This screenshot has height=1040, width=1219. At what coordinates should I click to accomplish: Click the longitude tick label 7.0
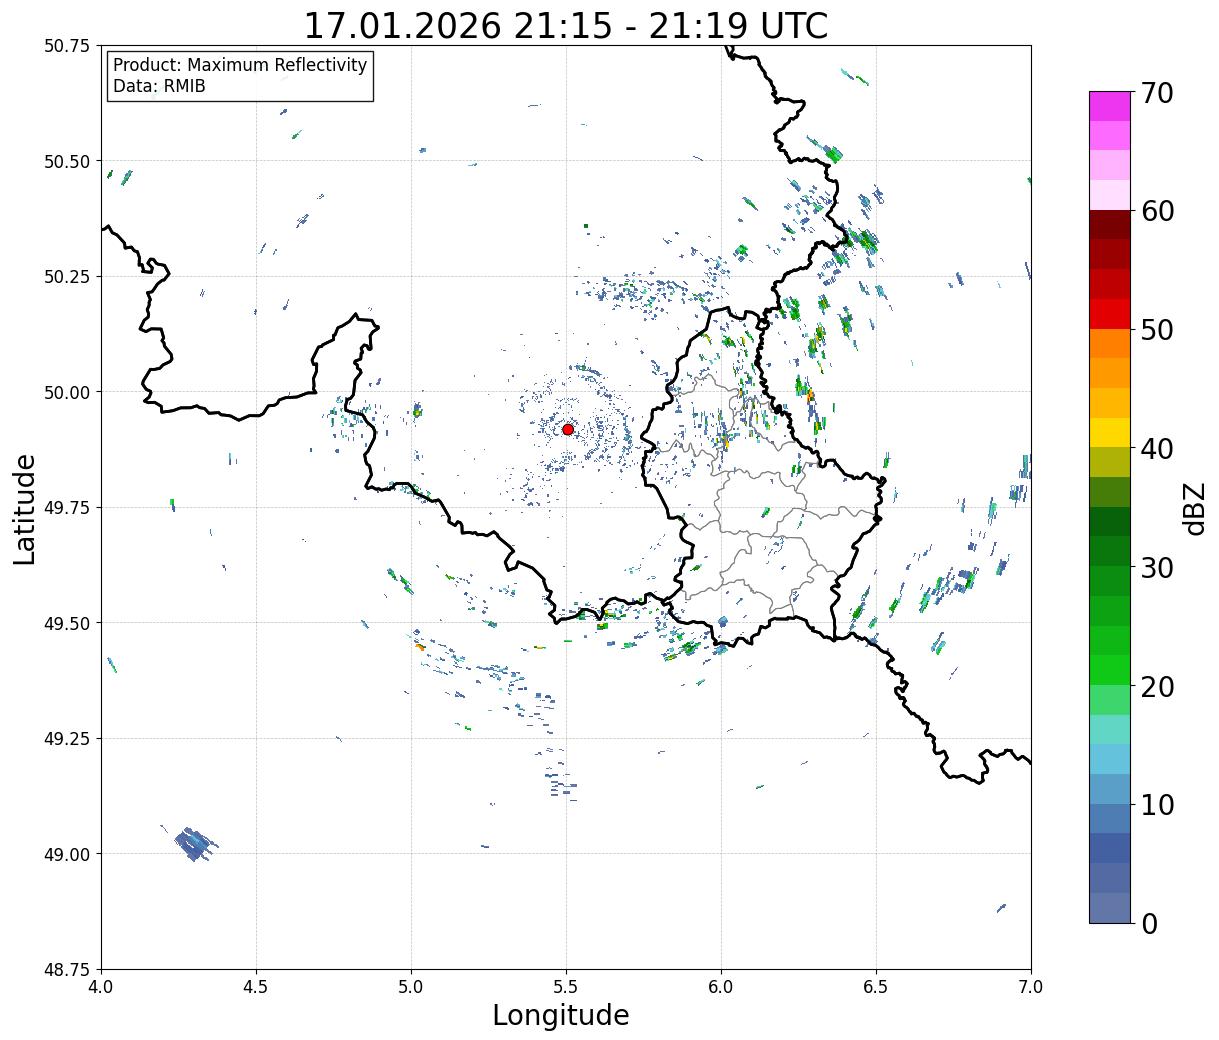coord(1031,987)
